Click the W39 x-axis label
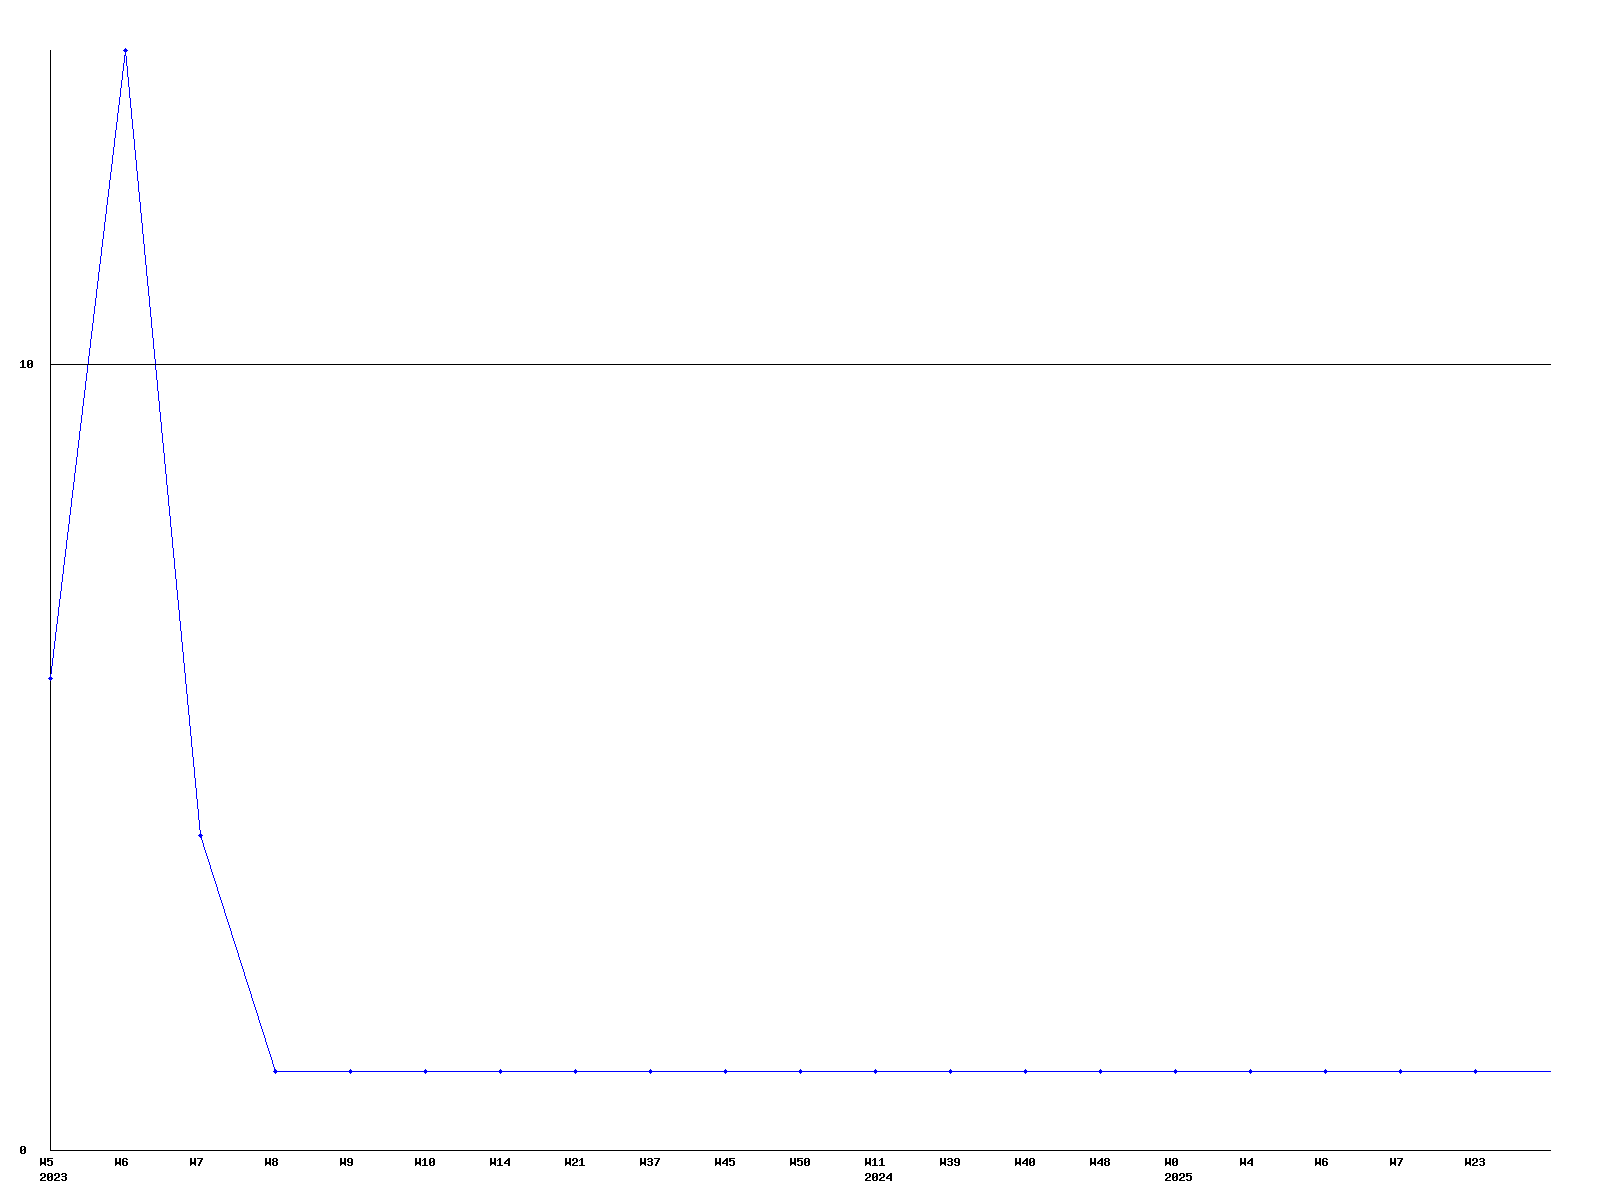Image resolution: width=1600 pixels, height=1200 pixels. pyautogui.click(x=950, y=1162)
